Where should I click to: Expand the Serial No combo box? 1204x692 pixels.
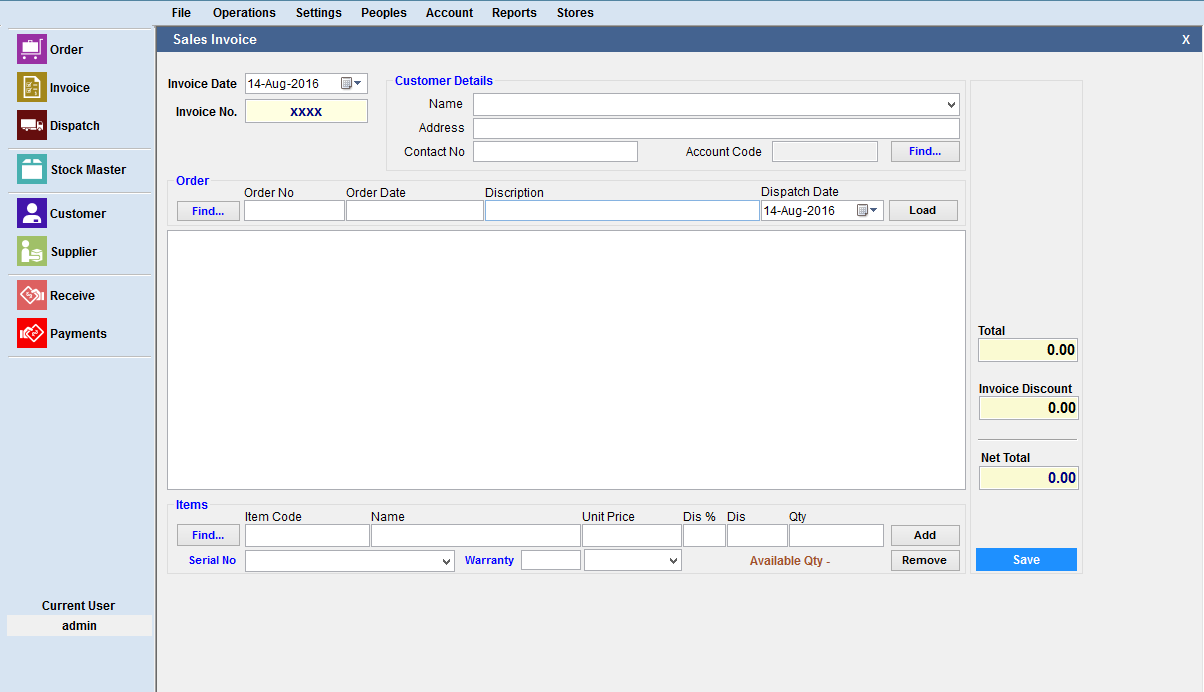(x=446, y=562)
